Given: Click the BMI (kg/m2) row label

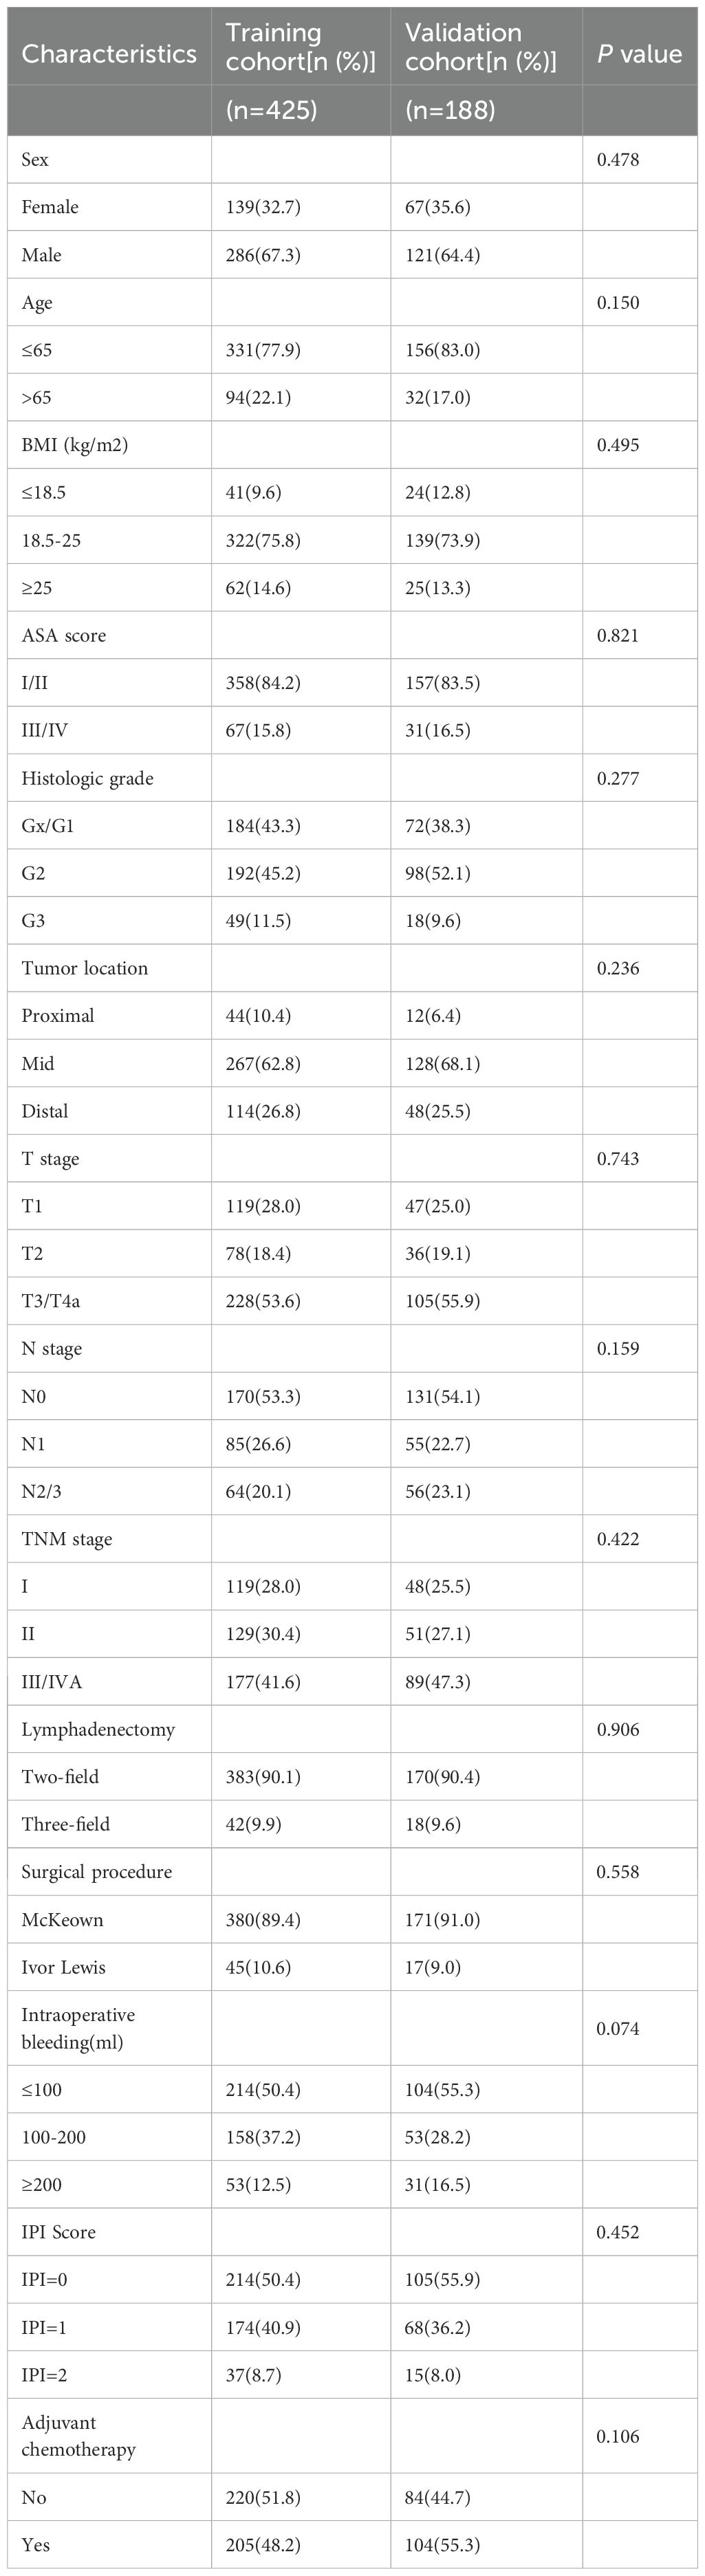Looking at the screenshot, I should [75, 445].
